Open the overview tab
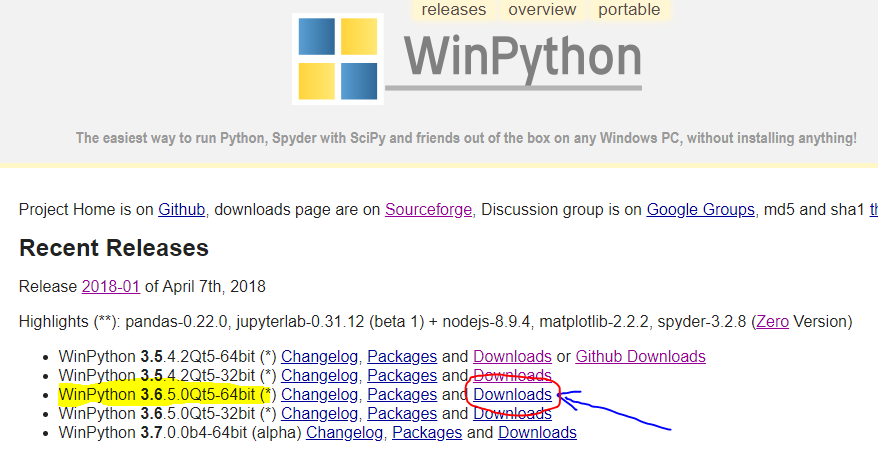Image resolution: width=878 pixels, height=461 pixels. pyautogui.click(x=542, y=10)
